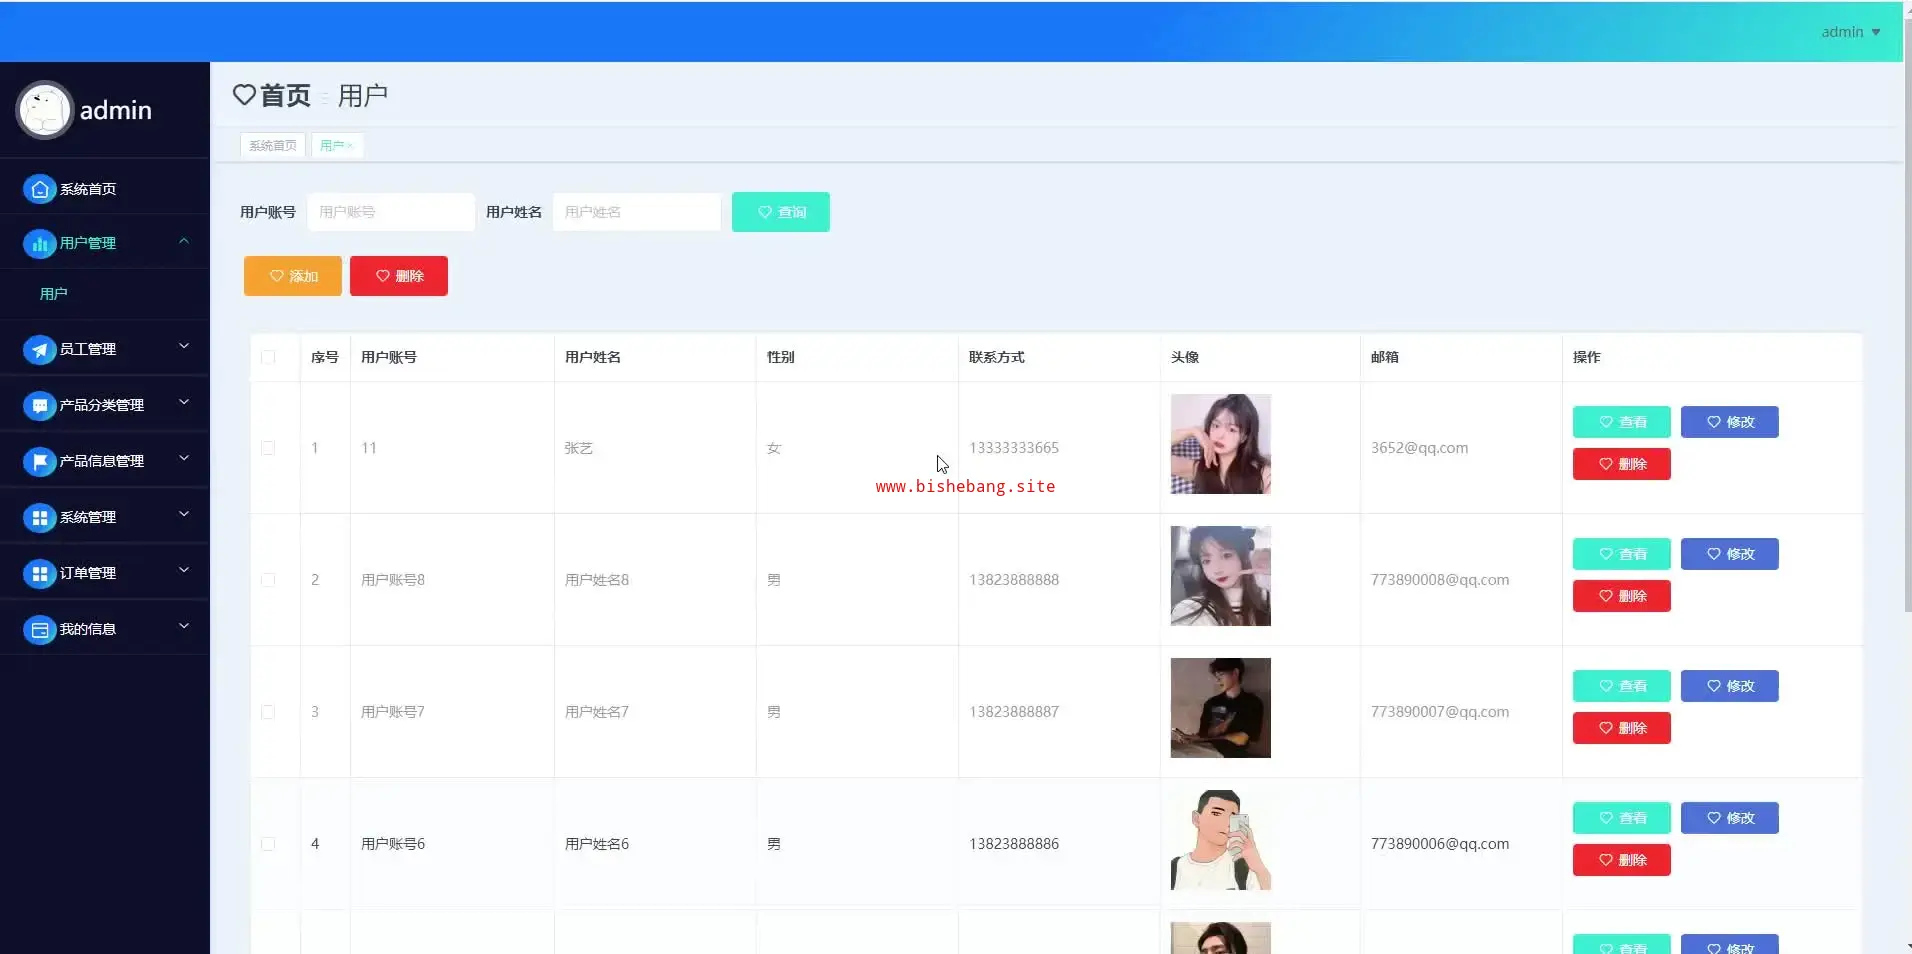This screenshot has height=954, width=1912.
Task: Delete the 用户账号7 row
Action: [1622, 728]
